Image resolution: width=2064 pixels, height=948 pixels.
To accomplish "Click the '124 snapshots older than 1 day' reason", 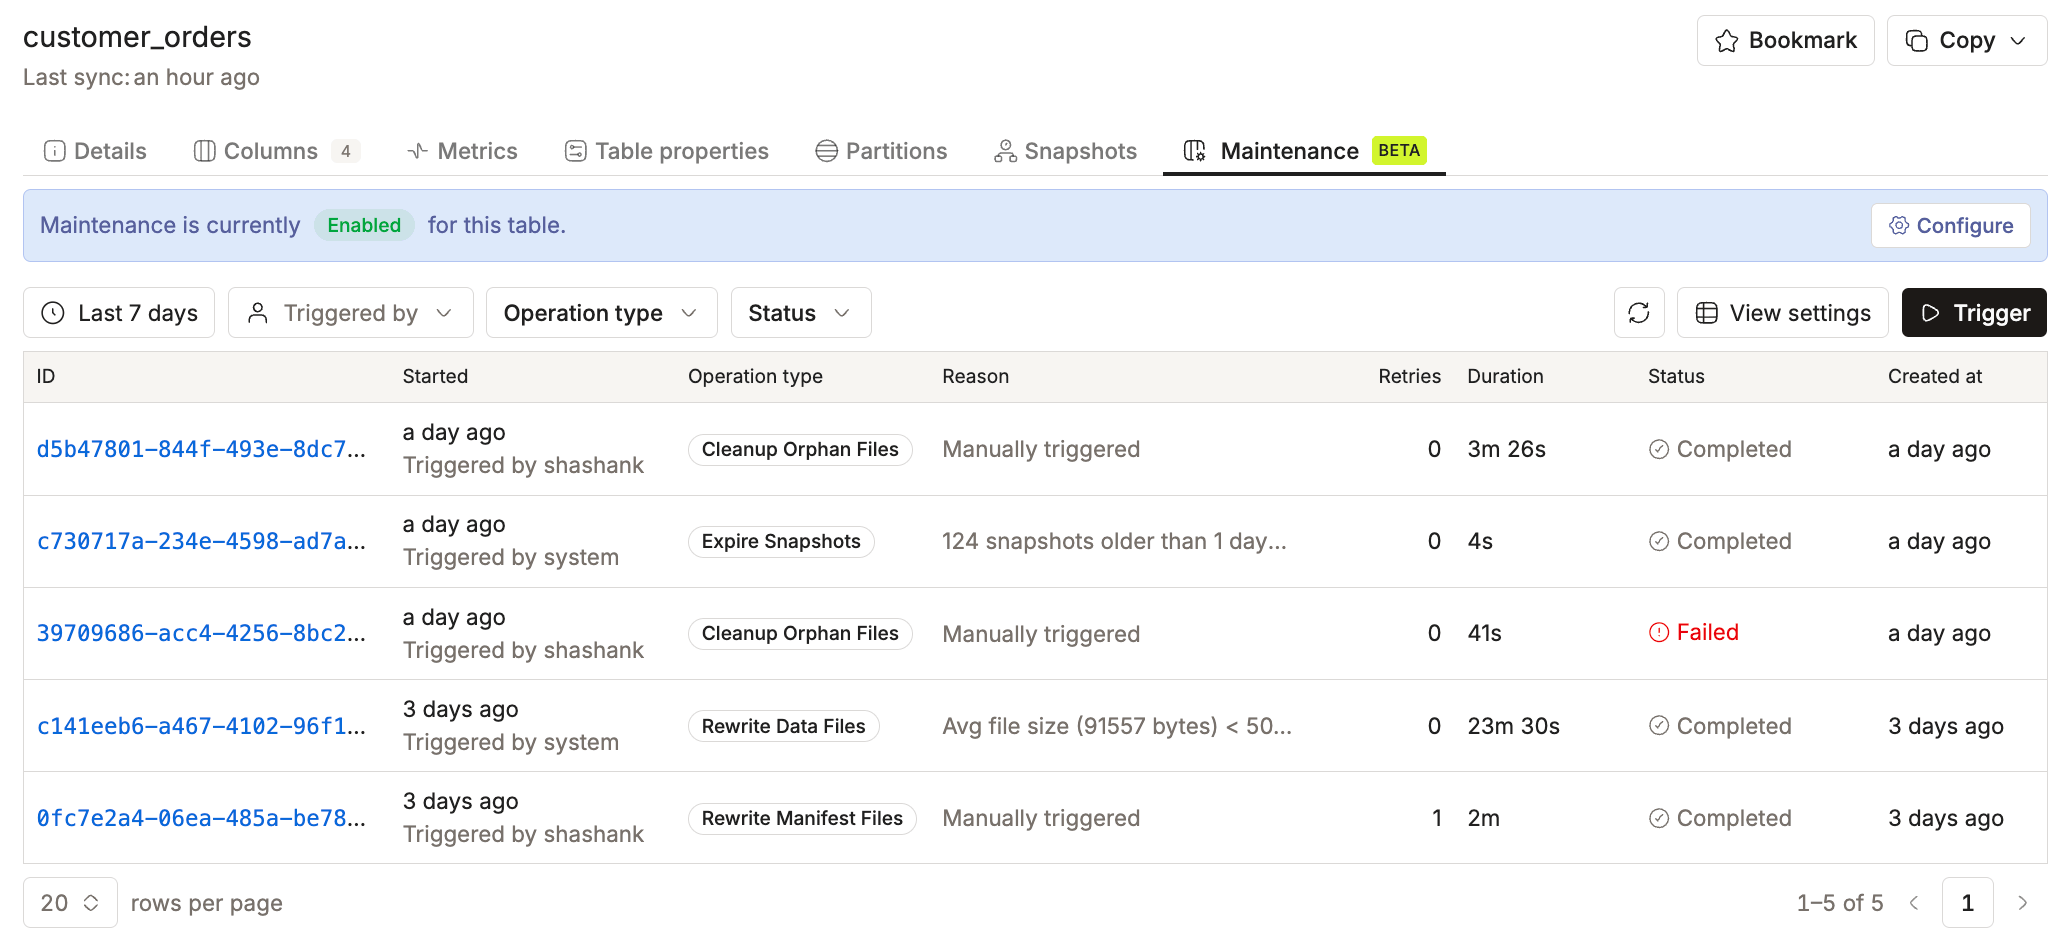I will pyautogui.click(x=1114, y=541).
